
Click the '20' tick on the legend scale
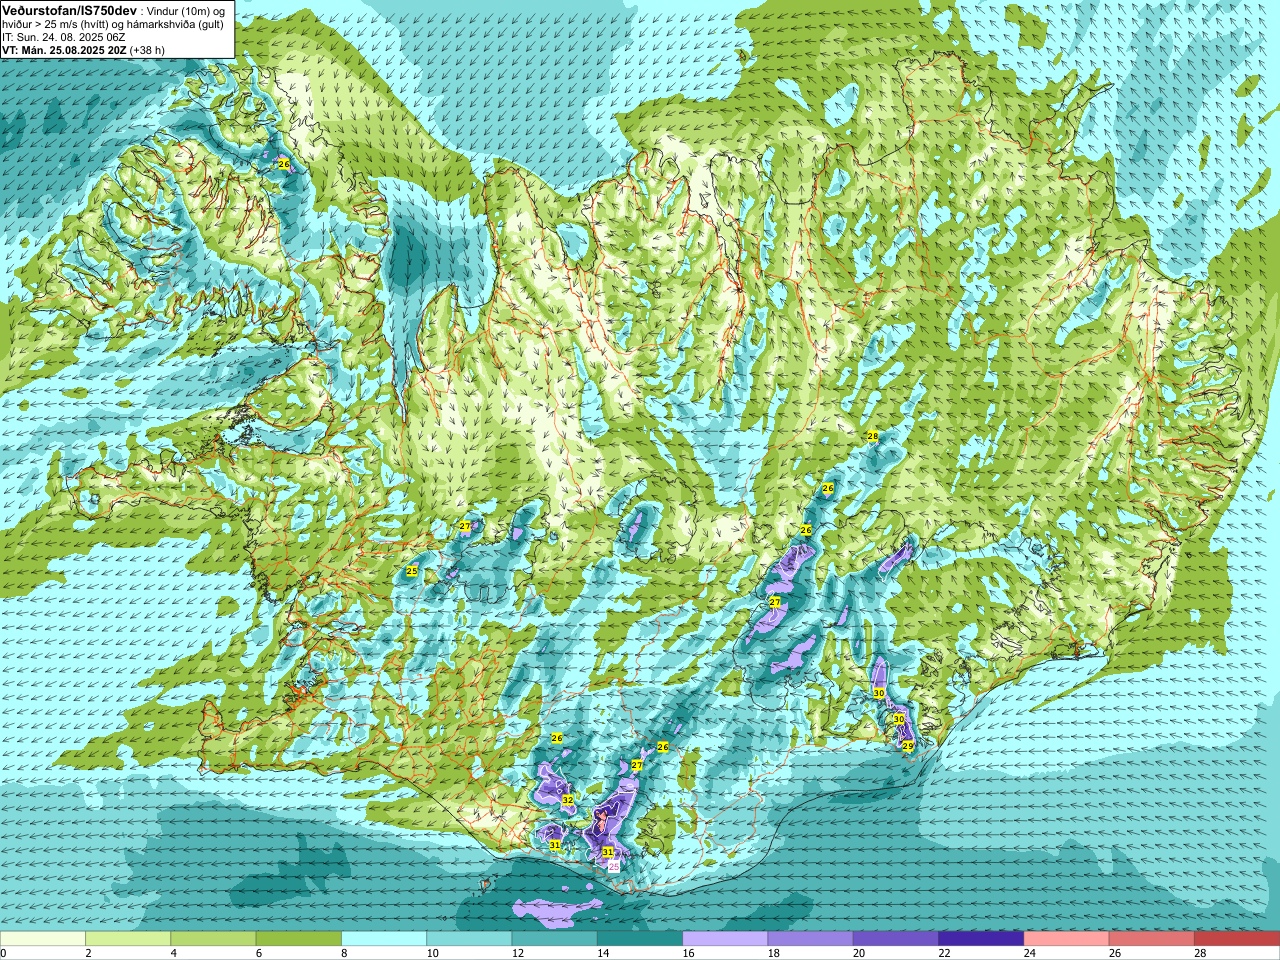860,953
